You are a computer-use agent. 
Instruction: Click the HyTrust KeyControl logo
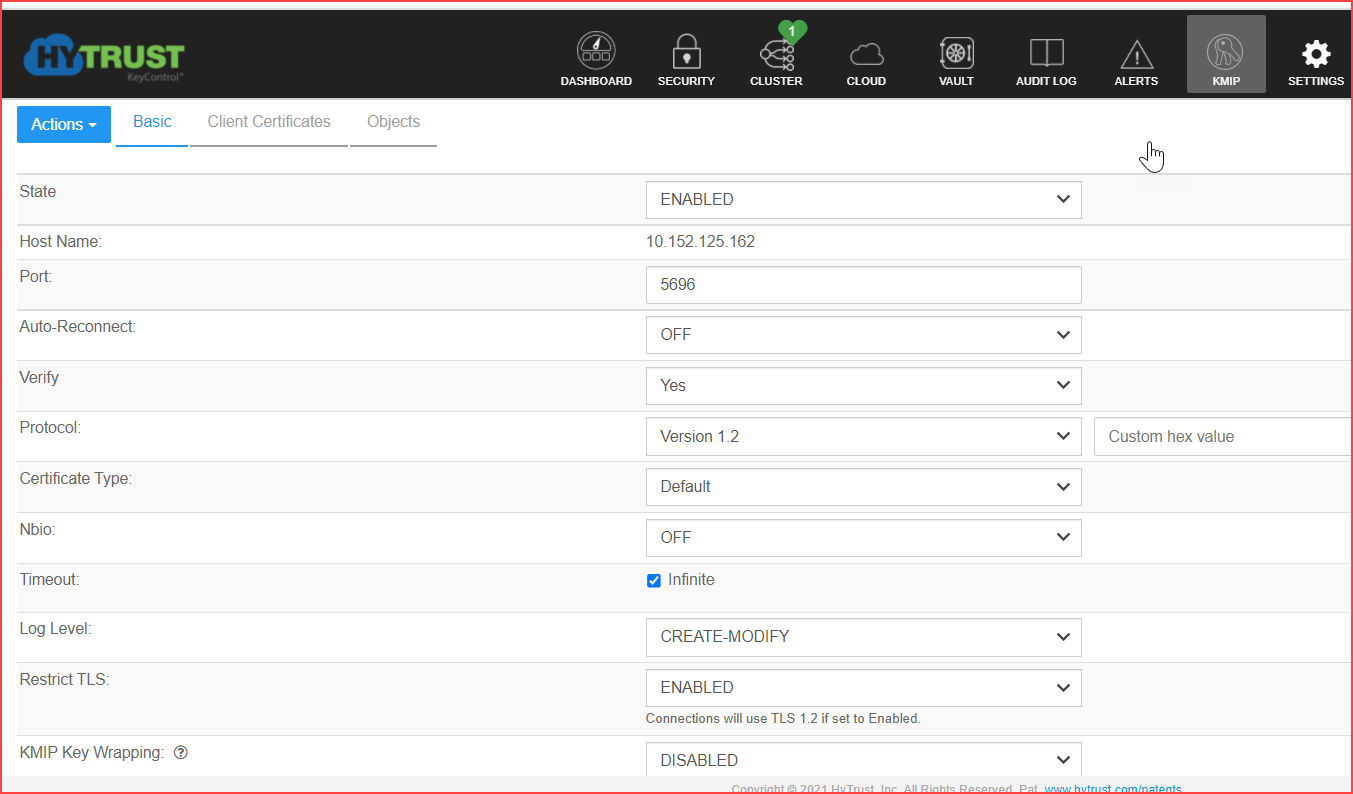103,58
